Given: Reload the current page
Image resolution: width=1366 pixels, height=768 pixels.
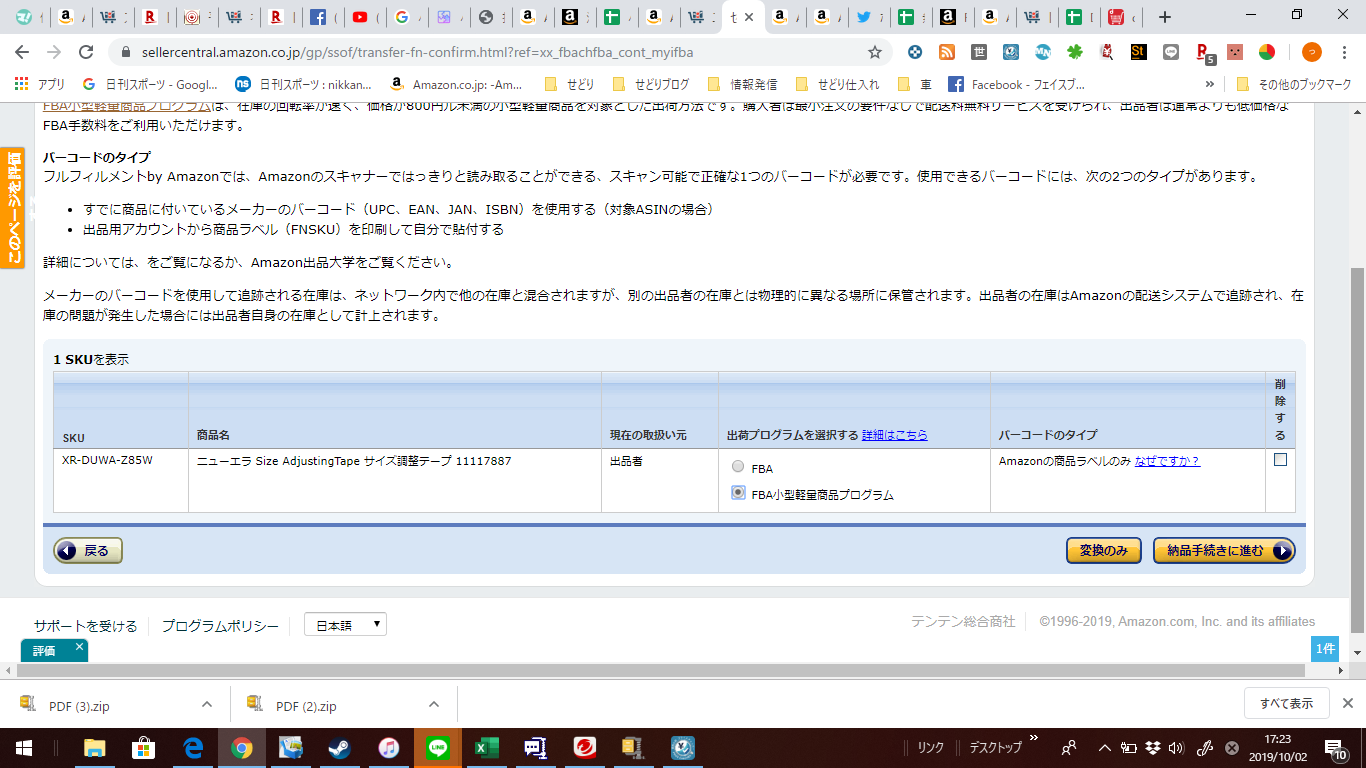Looking at the screenshot, I should click(x=87, y=52).
